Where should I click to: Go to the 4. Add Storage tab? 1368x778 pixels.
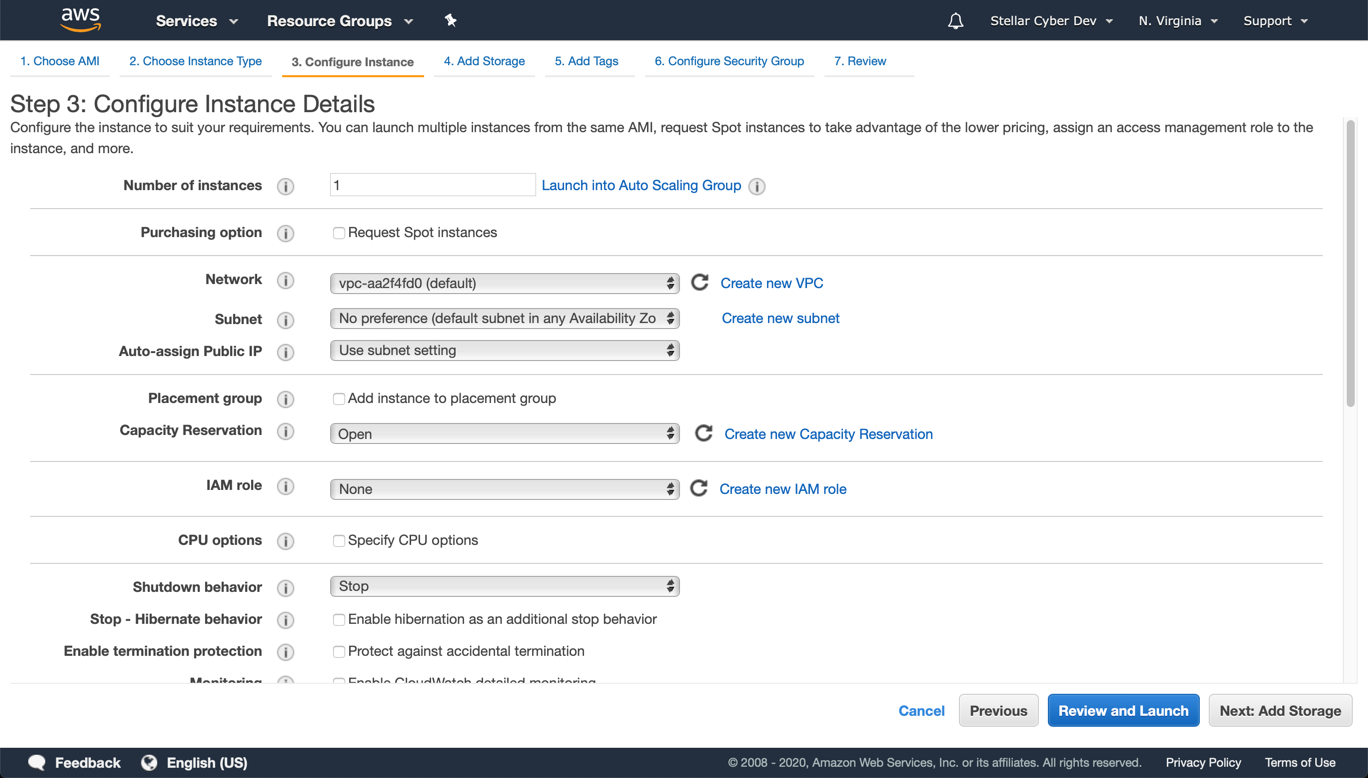pyautogui.click(x=484, y=61)
